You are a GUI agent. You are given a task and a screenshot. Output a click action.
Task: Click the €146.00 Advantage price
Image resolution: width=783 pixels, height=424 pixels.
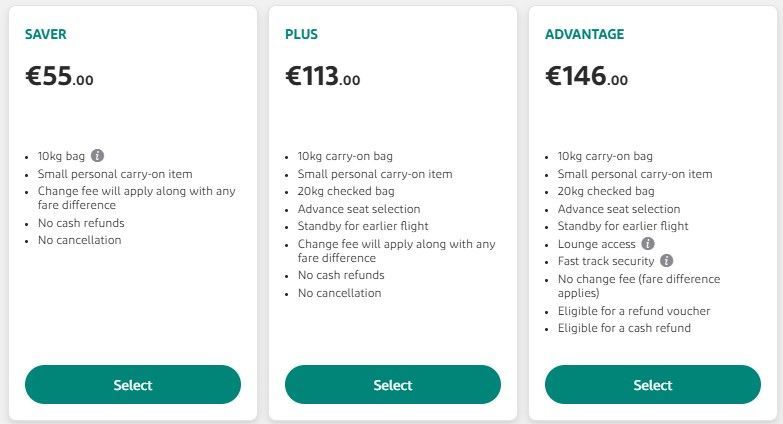586,76
